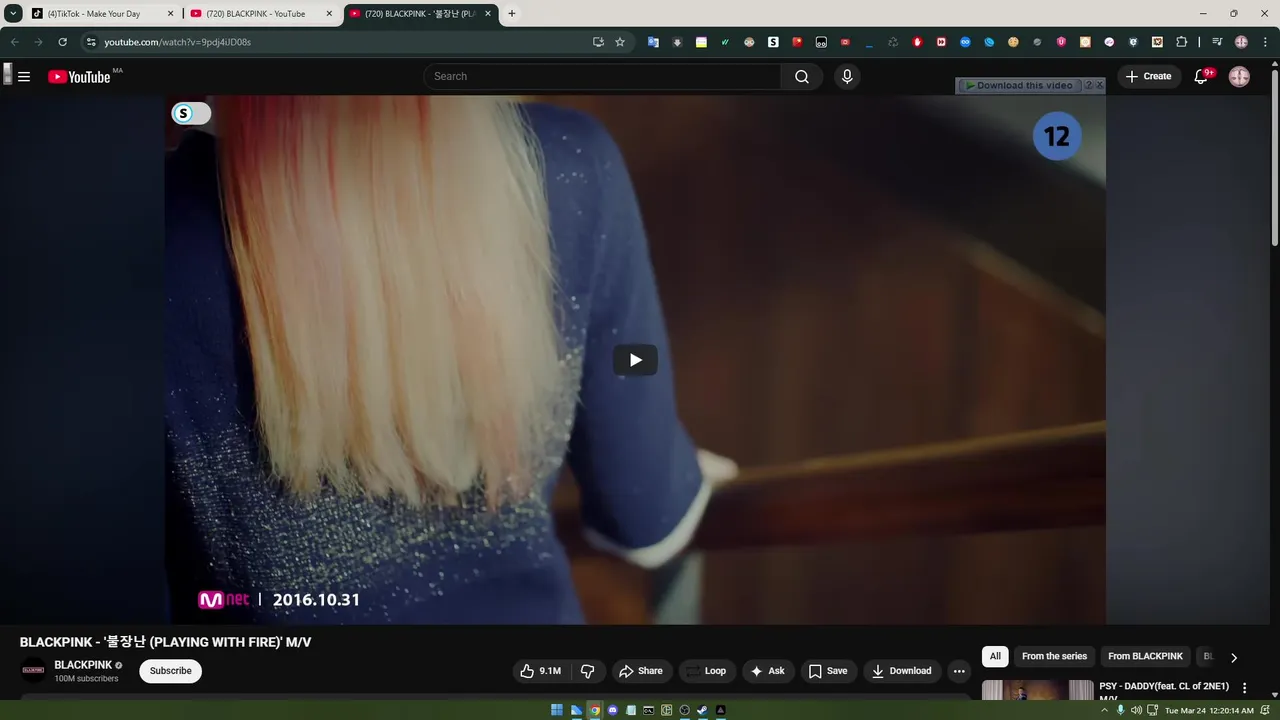
Task: Select the From BLACKPINK chip
Action: coord(1145,656)
